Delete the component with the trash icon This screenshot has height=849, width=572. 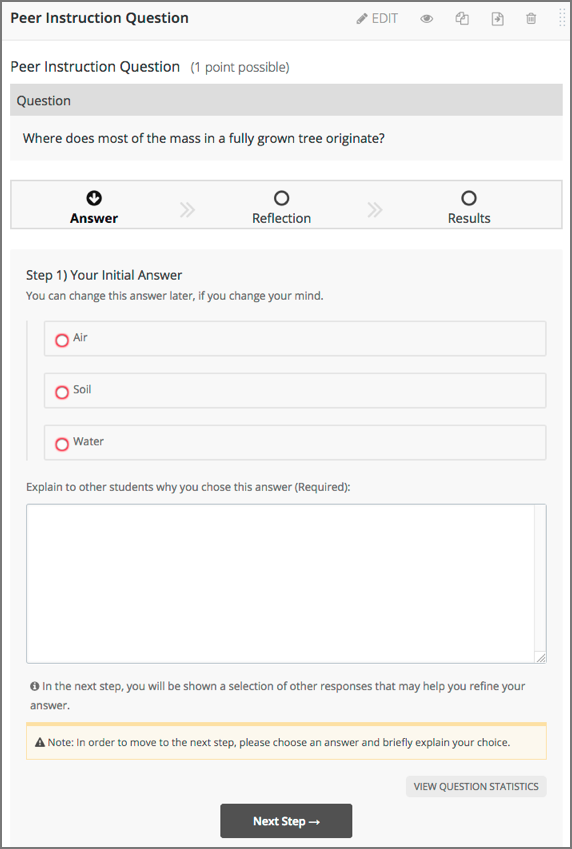coord(531,19)
